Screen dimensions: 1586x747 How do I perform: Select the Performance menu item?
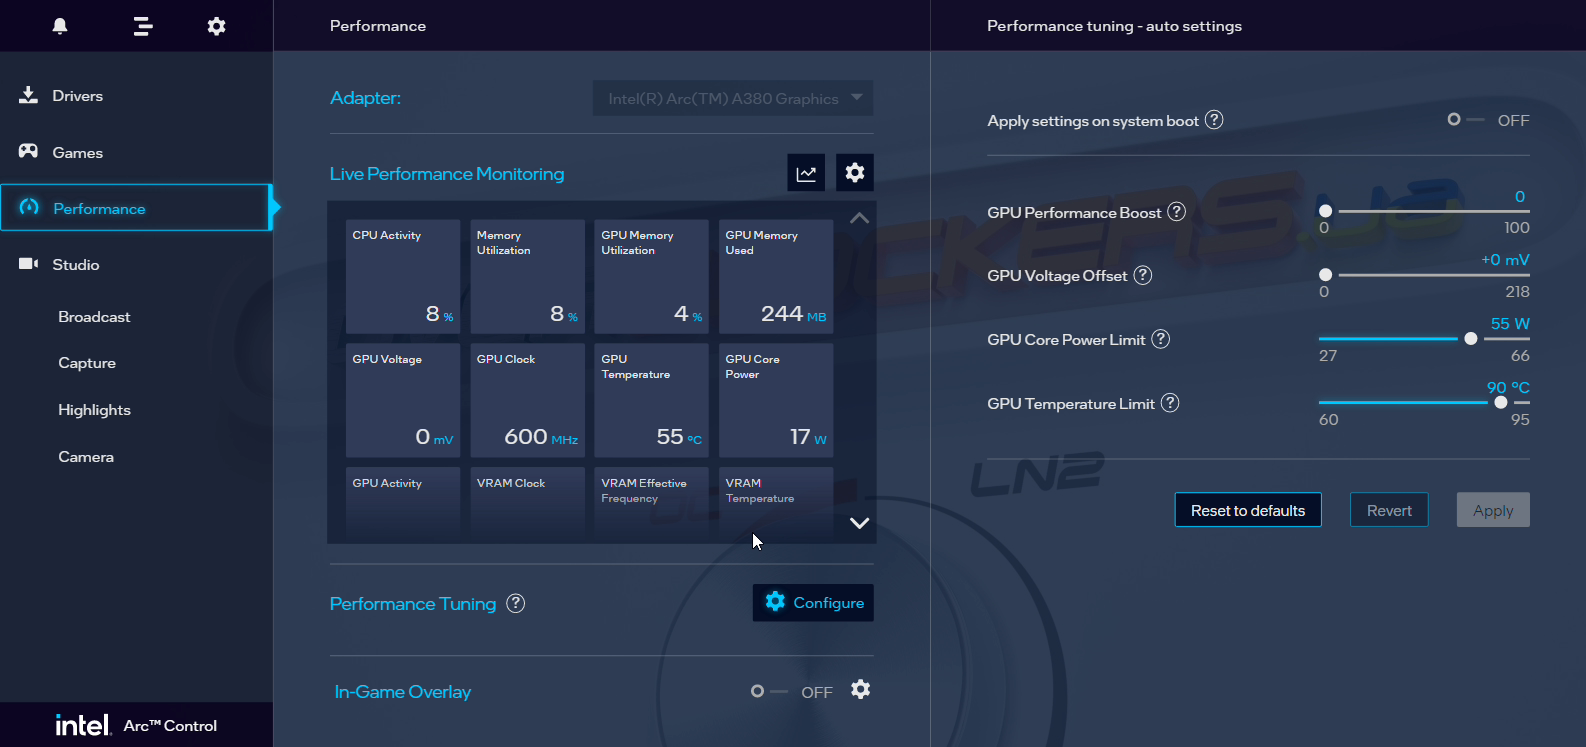136,208
